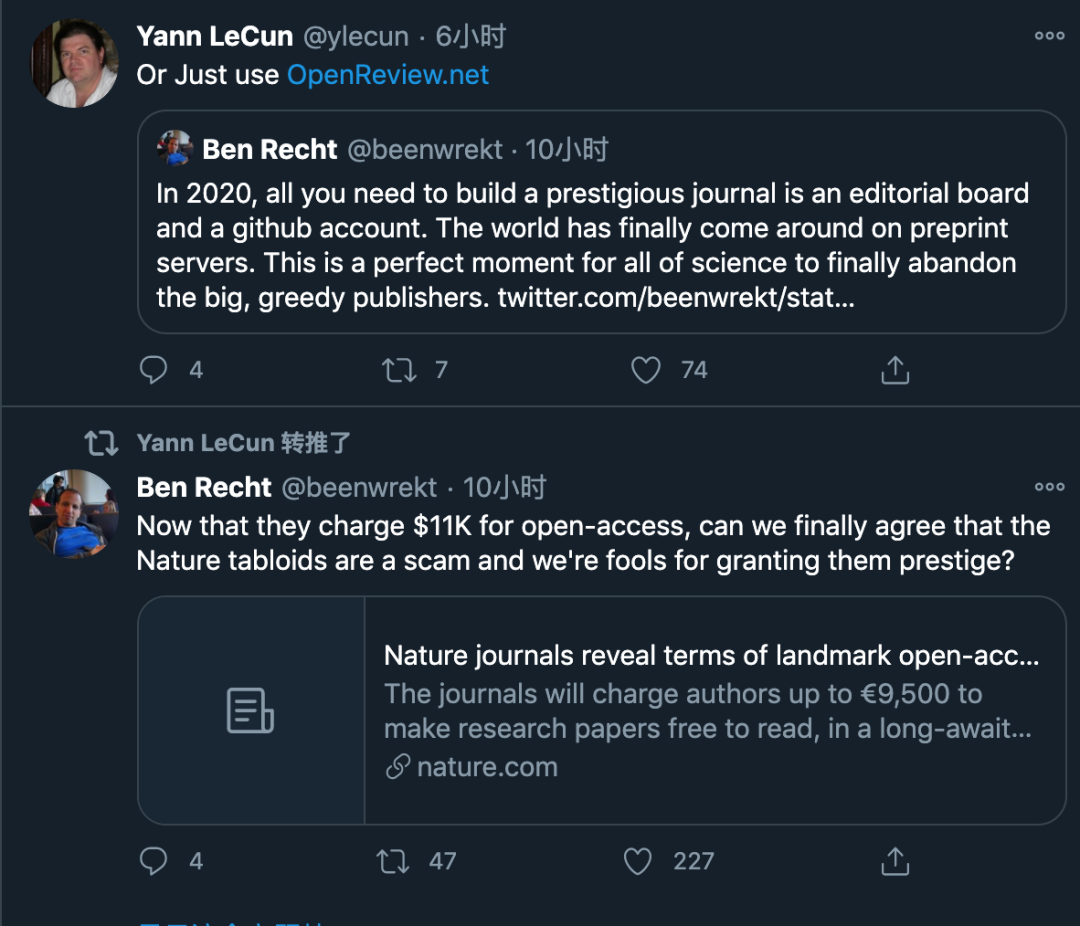The height and width of the screenshot is (926, 1080).
Task: Like Ben Recht's Nature tabloids tweet
Action: pyautogui.click(x=638, y=861)
